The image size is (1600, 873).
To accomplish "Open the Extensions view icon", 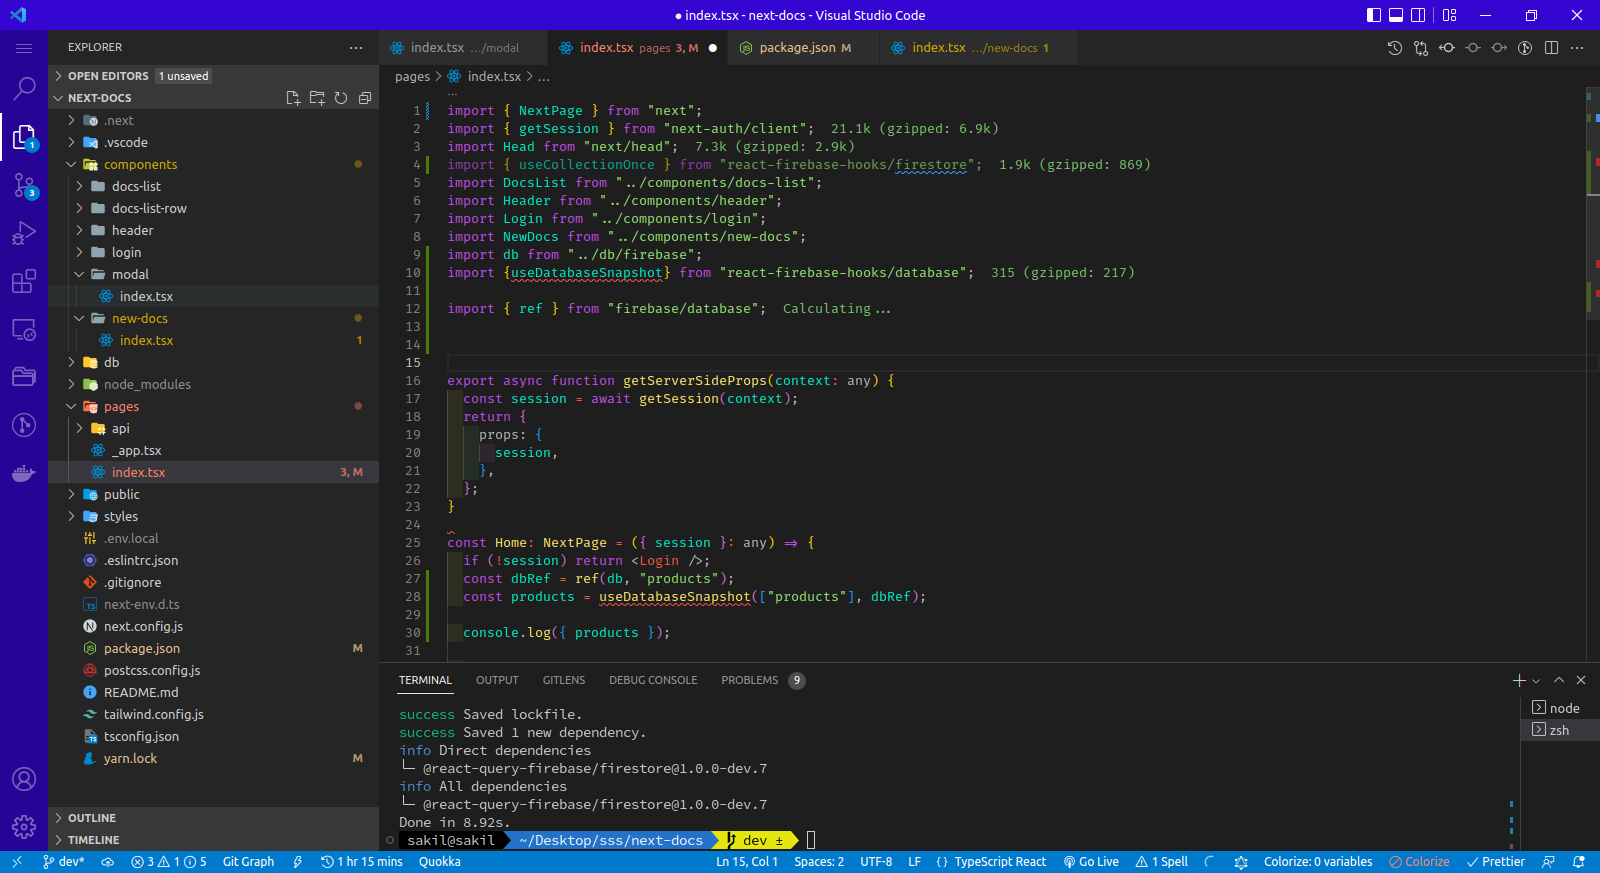I will pos(24,281).
